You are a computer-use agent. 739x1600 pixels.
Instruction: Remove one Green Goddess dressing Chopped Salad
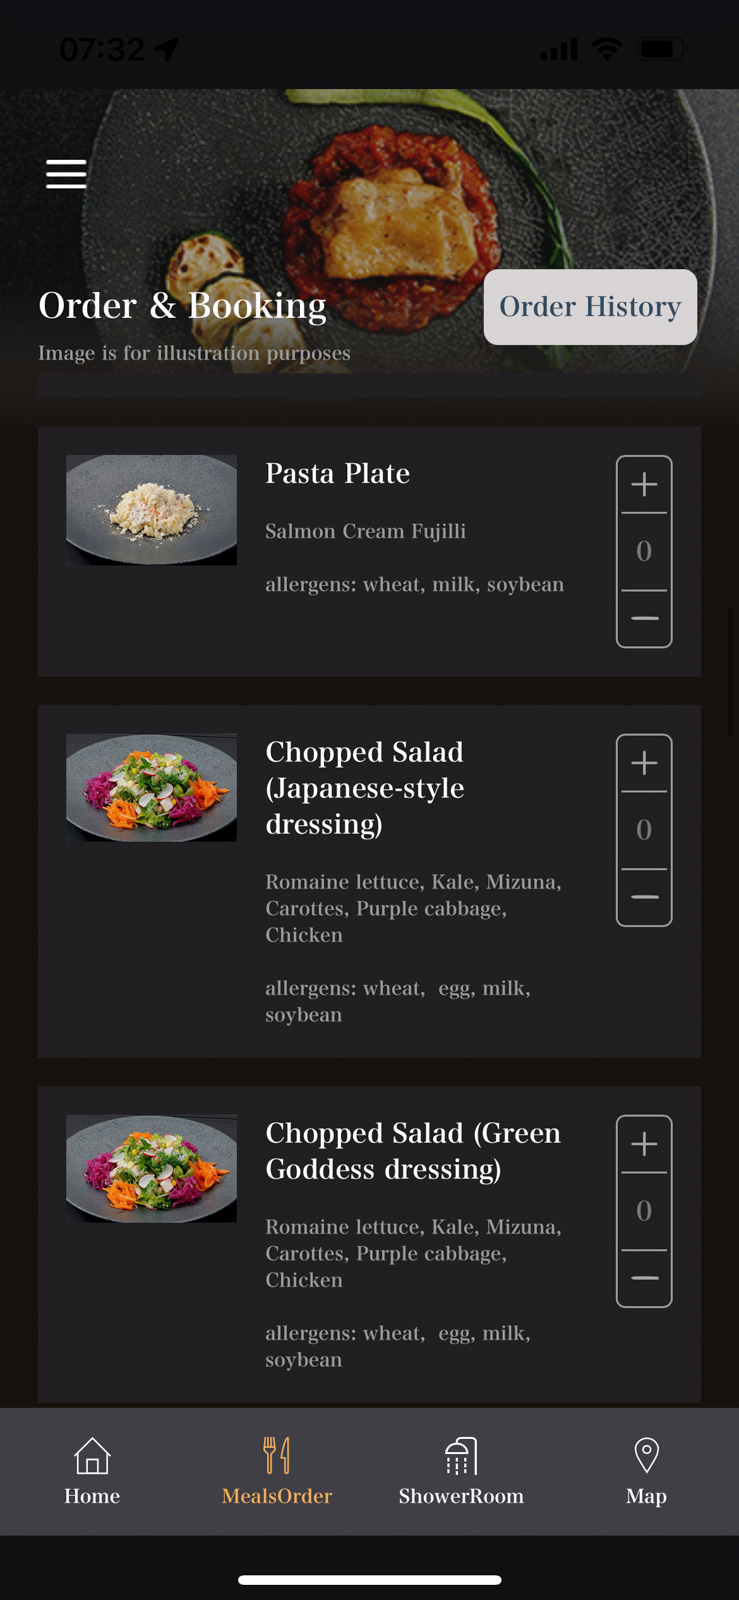click(644, 1279)
